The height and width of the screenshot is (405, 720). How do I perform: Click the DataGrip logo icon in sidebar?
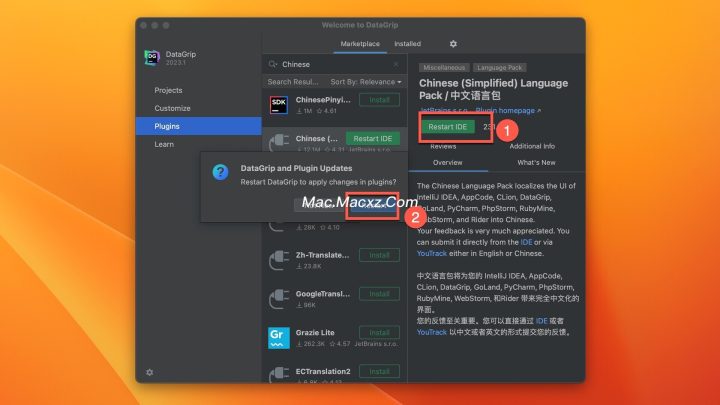(x=152, y=58)
